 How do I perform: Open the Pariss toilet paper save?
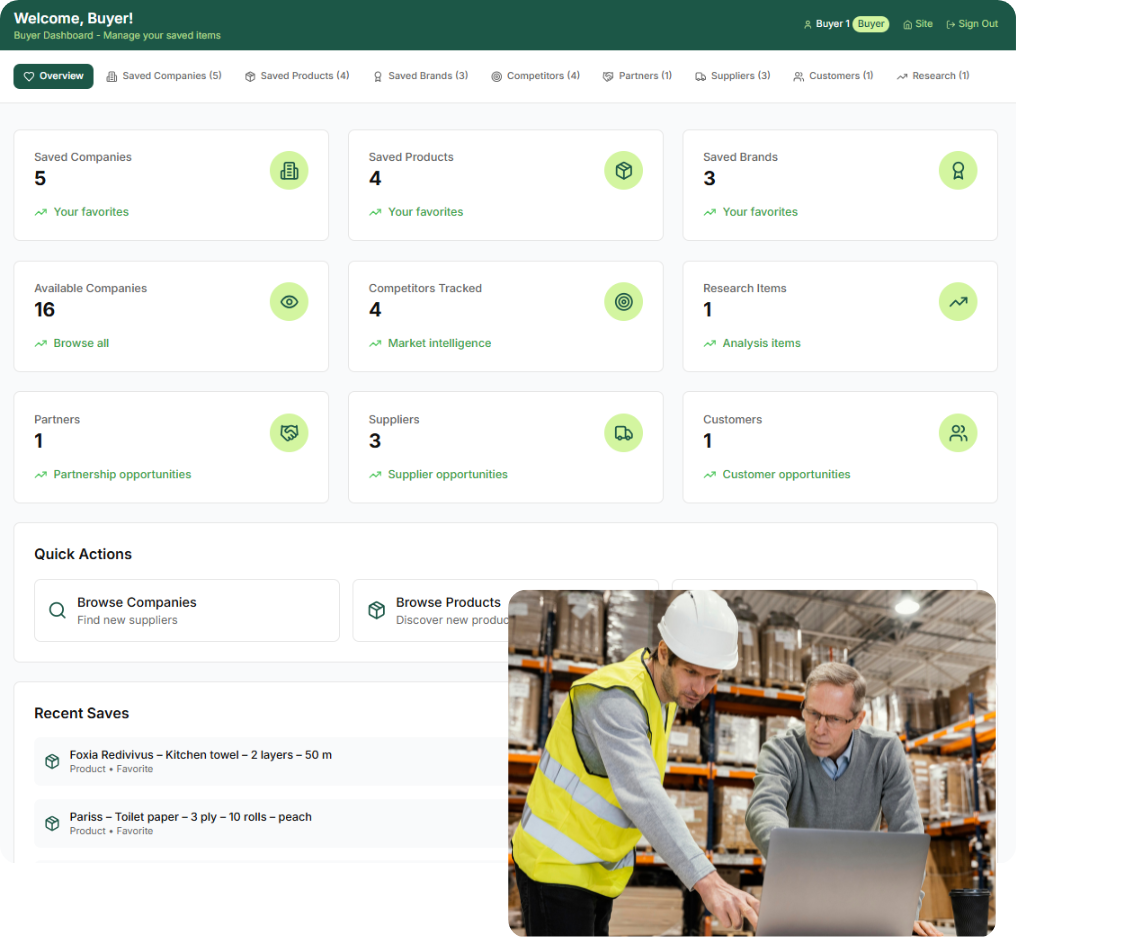(271, 824)
